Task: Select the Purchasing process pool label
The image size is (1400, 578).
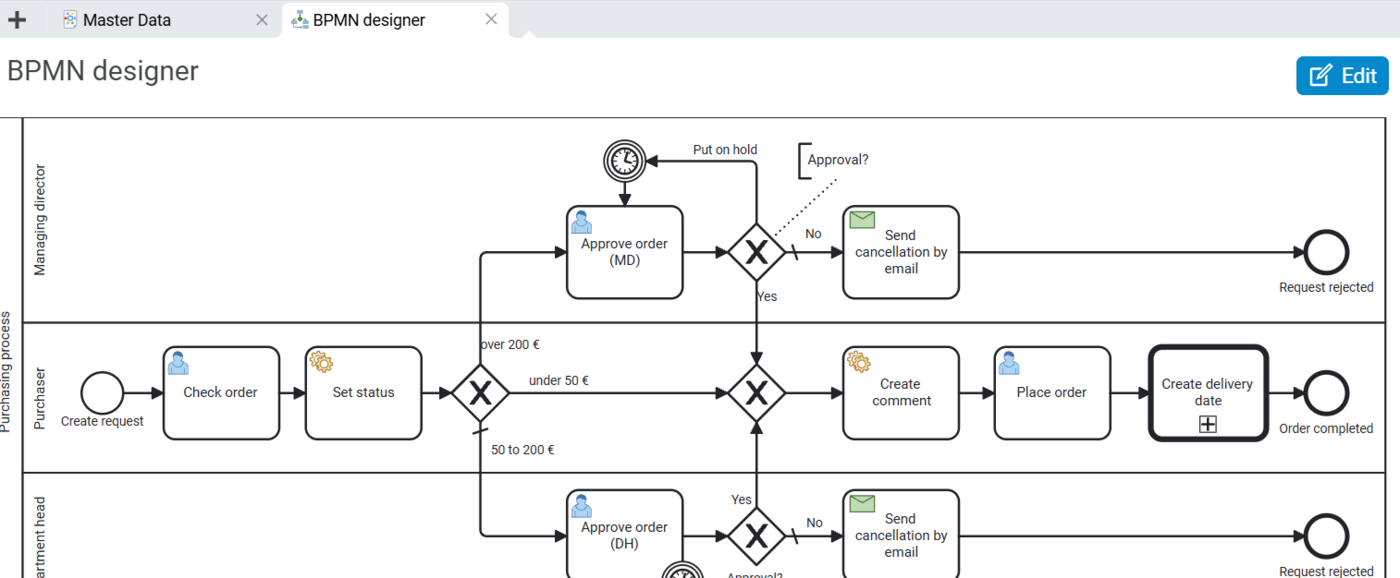Action: 6,372
